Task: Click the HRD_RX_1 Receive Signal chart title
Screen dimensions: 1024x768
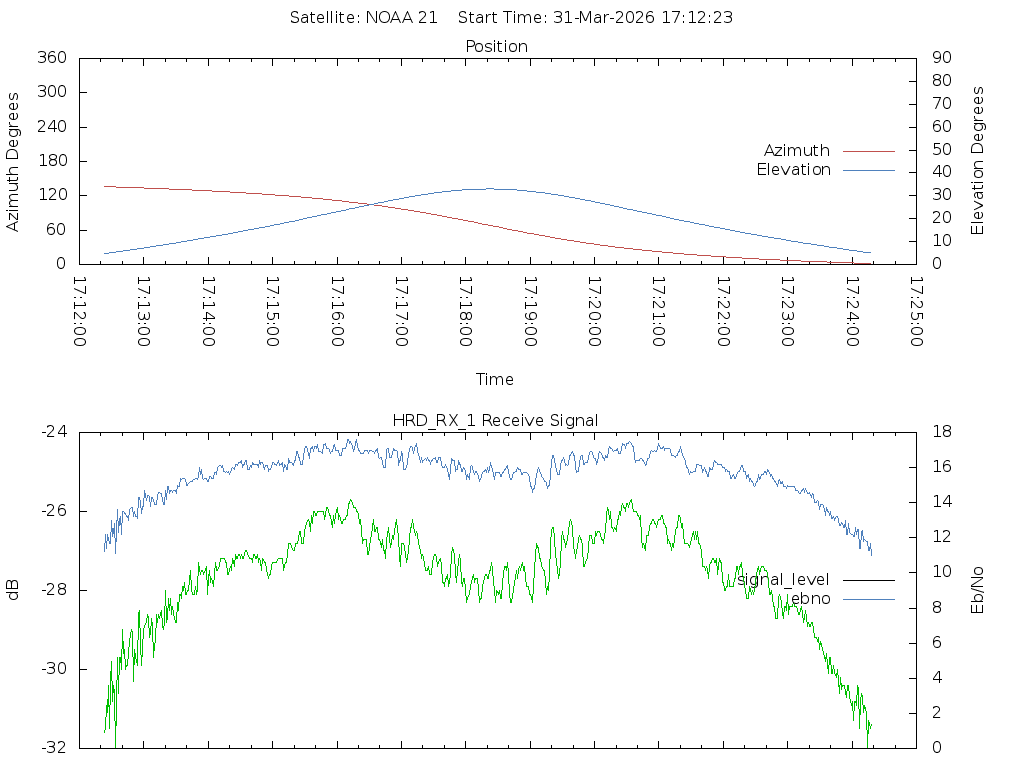Action: [497, 420]
